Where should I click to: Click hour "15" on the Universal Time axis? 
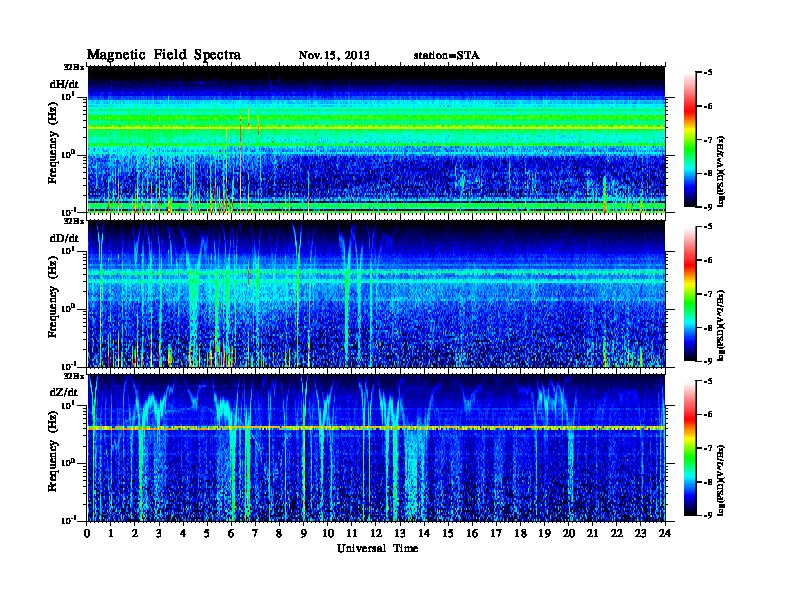click(448, 533)
